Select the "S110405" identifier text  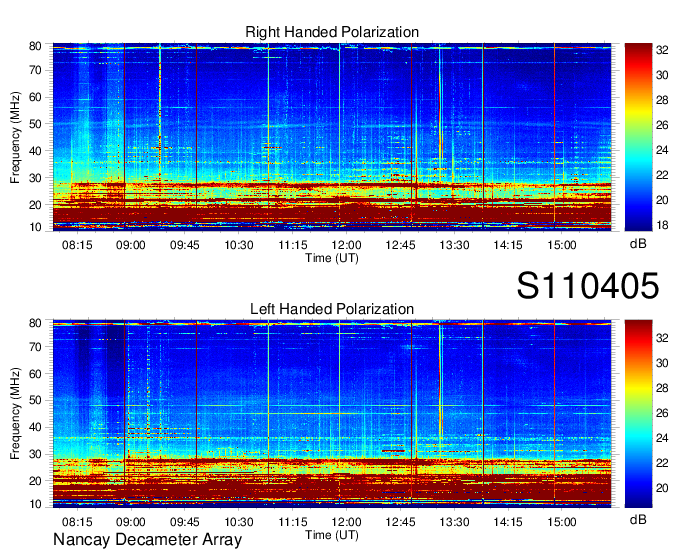tap(588, 286)
